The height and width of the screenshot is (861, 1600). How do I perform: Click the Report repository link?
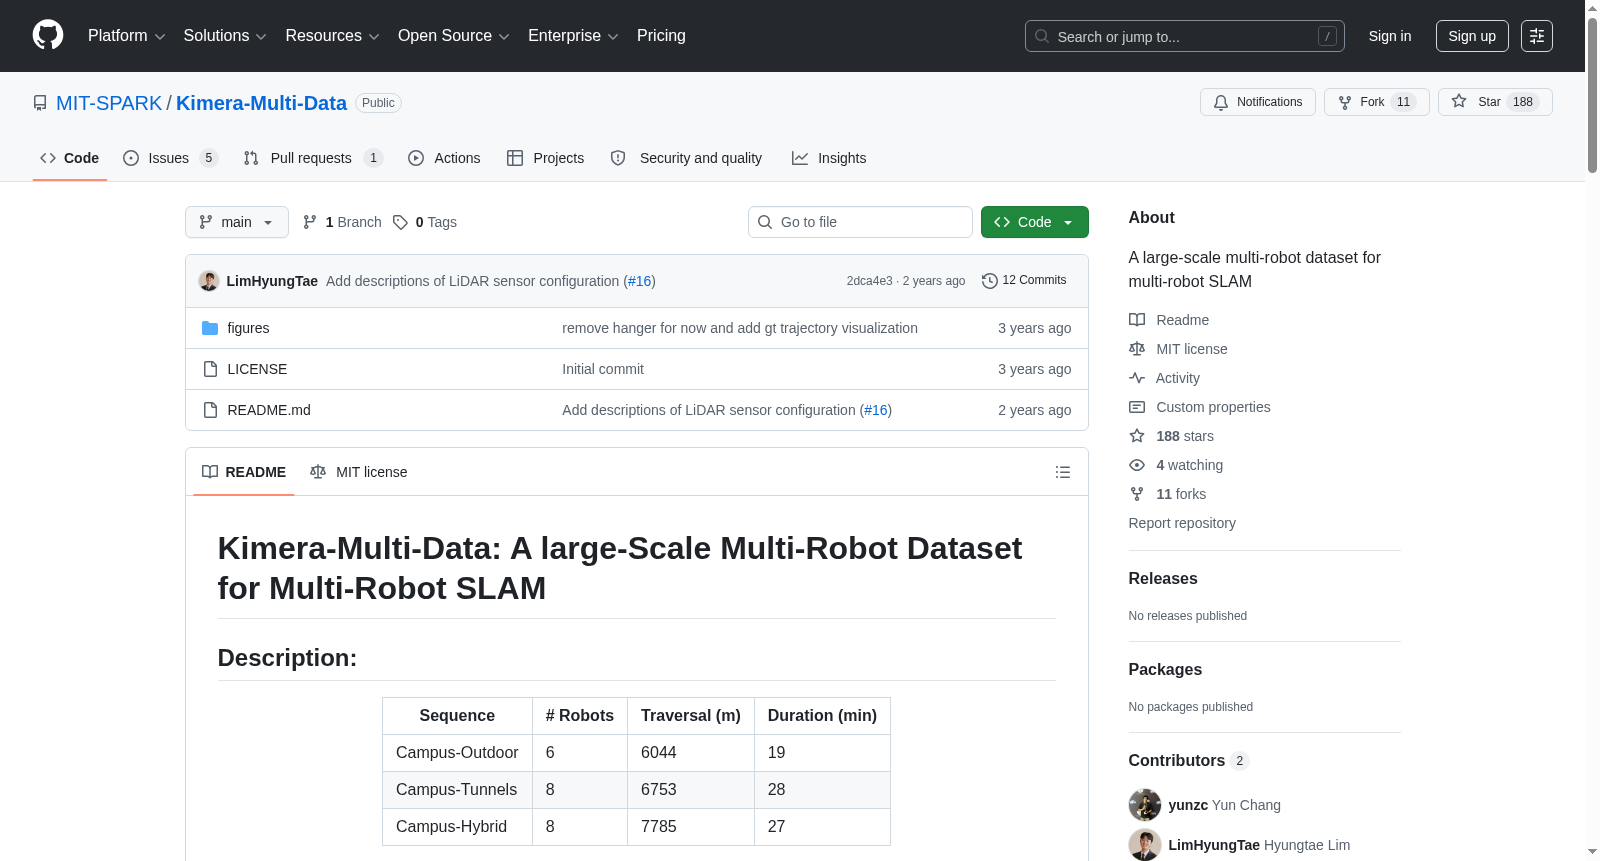(1182, 523)
